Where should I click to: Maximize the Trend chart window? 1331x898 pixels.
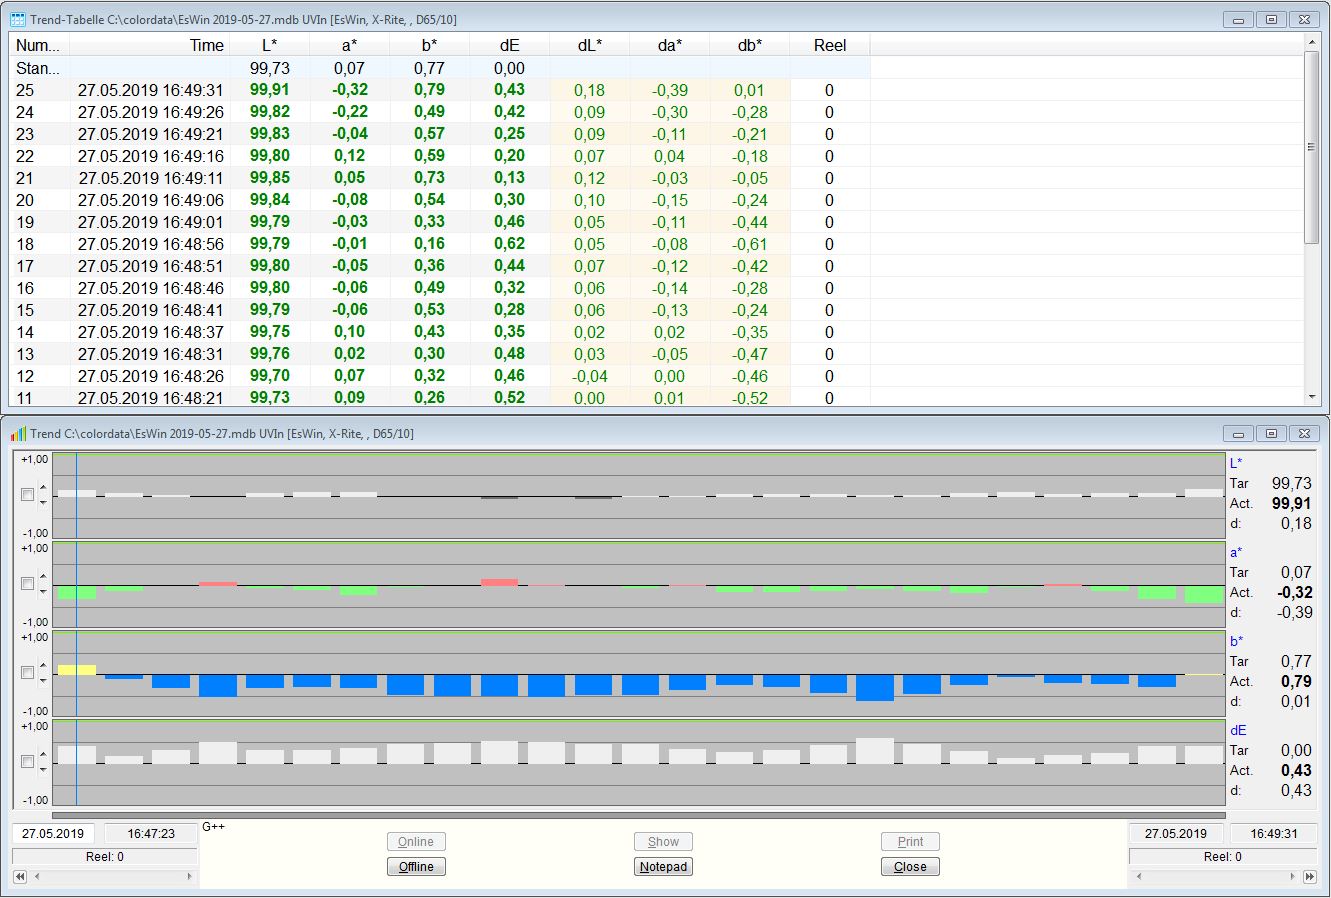(x=1271, y=433)
